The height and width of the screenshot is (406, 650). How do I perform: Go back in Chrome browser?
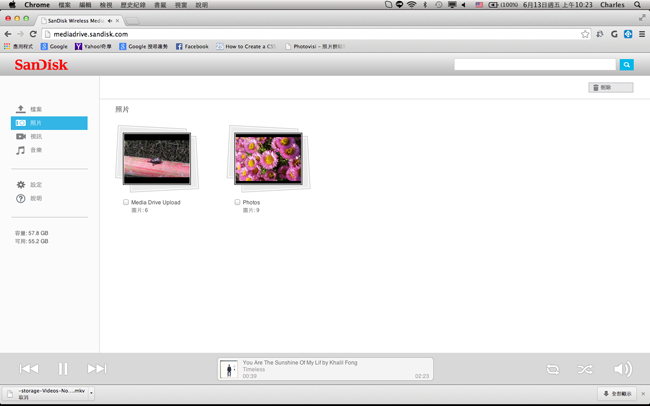pos(7,34)
